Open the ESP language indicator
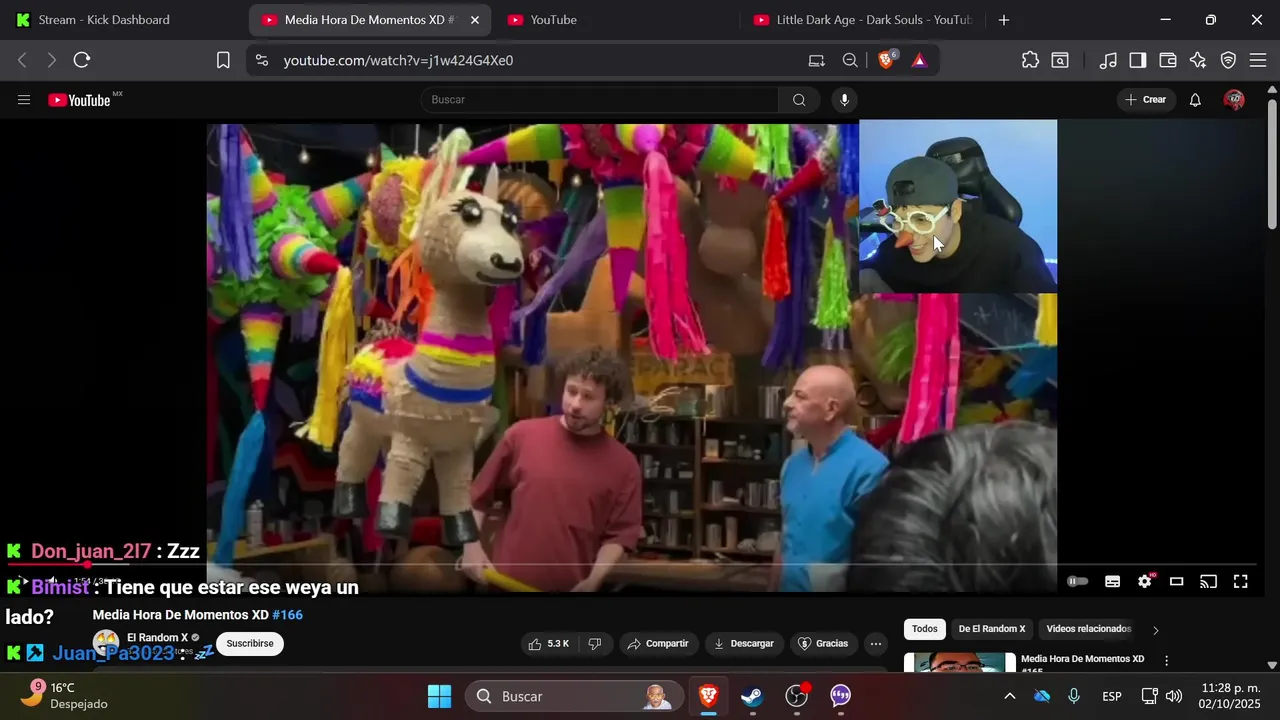Viewport: 1280px width, 720px height. click(x=1112, y=696)
